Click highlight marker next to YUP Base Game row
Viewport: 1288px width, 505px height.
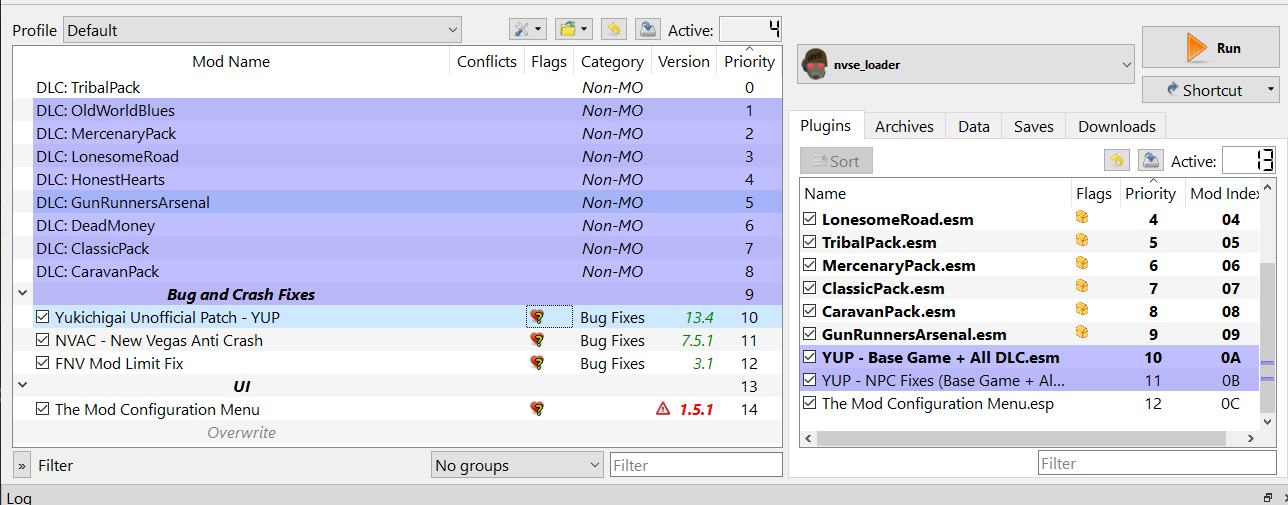(1267, 362)
